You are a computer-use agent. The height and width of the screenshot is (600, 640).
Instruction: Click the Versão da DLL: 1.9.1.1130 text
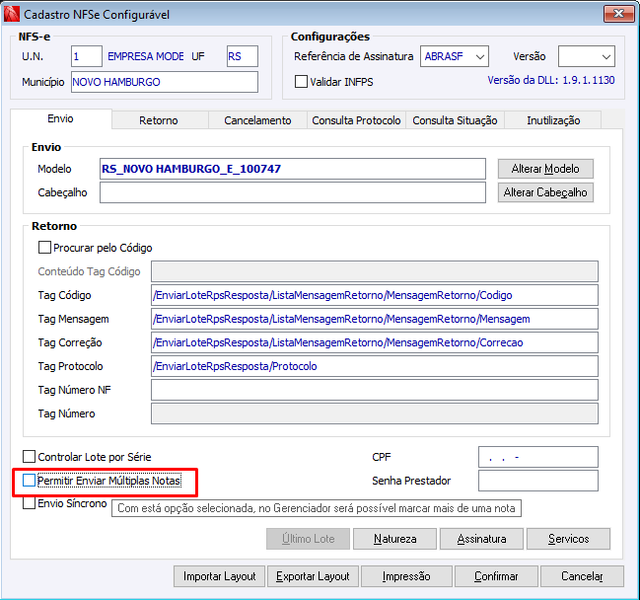[551, 80]
